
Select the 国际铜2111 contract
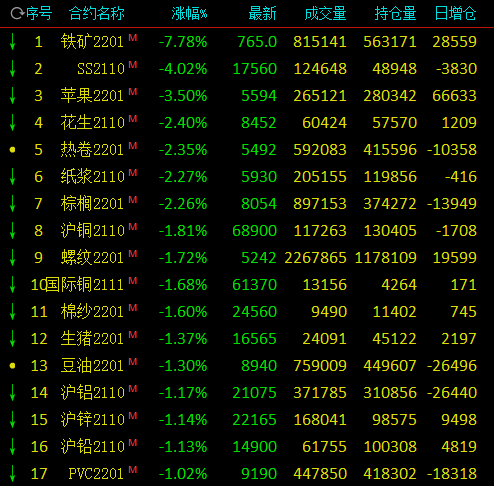(84, 285)
